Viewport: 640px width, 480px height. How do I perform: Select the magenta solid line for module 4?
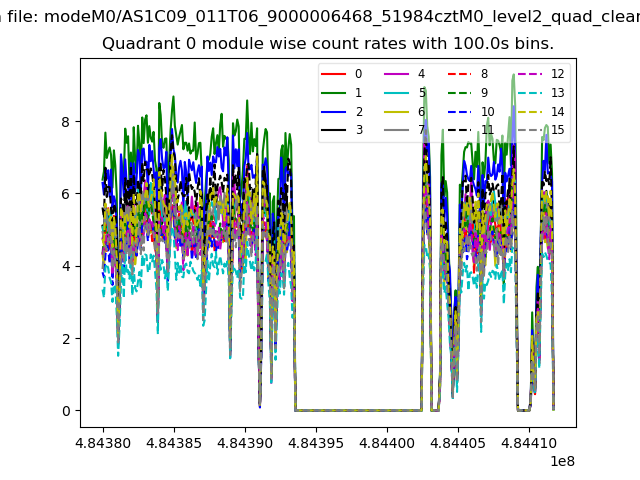click(x=397, y=74)
